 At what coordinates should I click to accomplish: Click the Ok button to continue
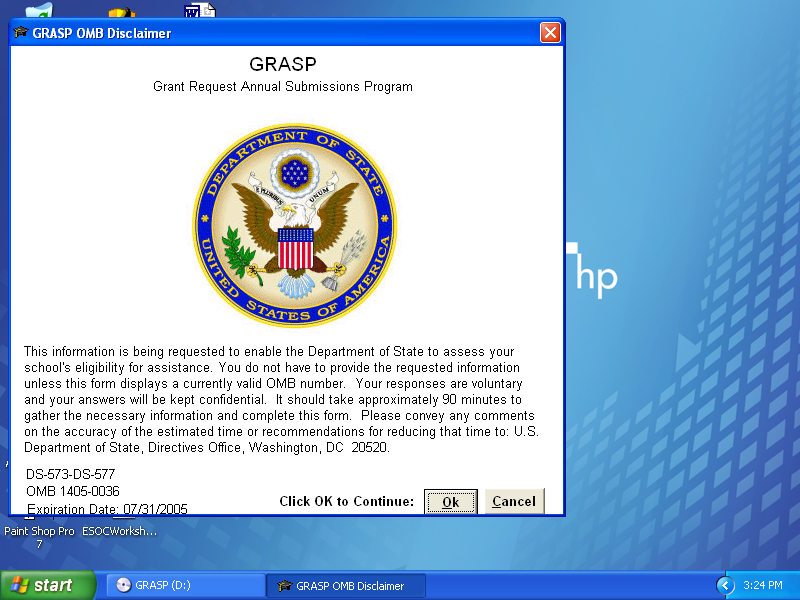coord(451,502)
